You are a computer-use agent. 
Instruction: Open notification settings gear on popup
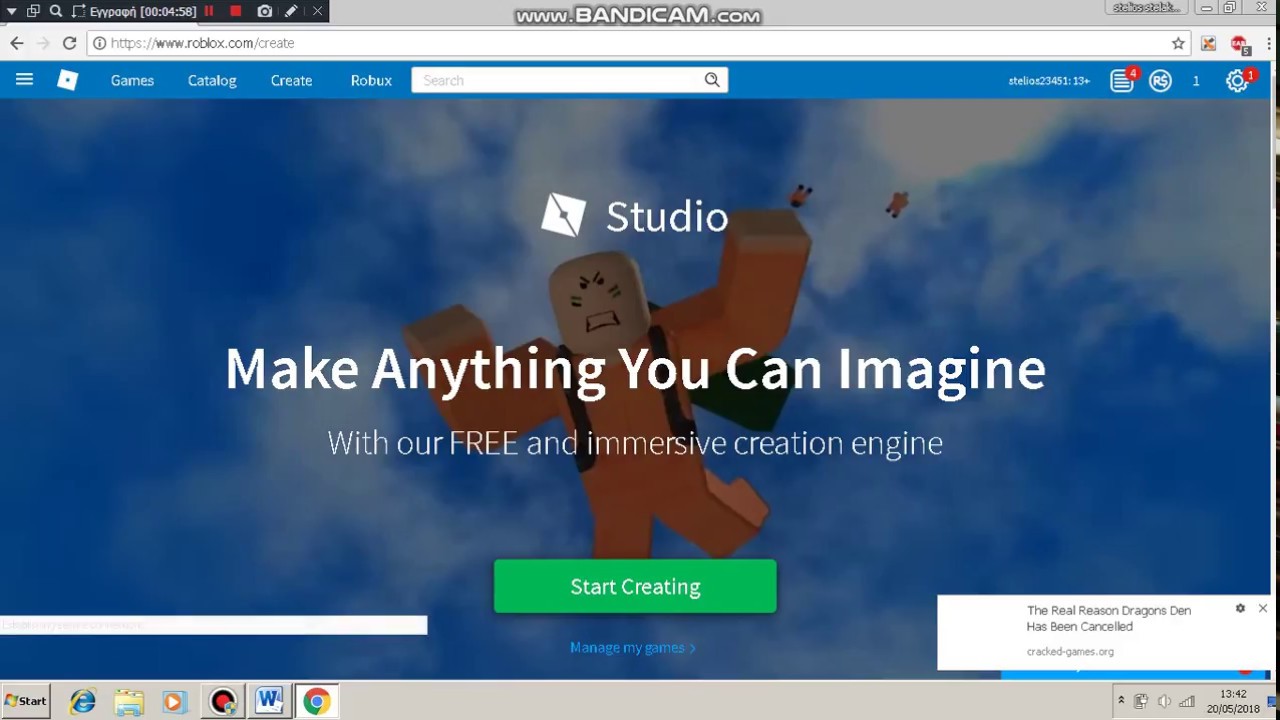pyautogui.click(x=1240, y=608)
